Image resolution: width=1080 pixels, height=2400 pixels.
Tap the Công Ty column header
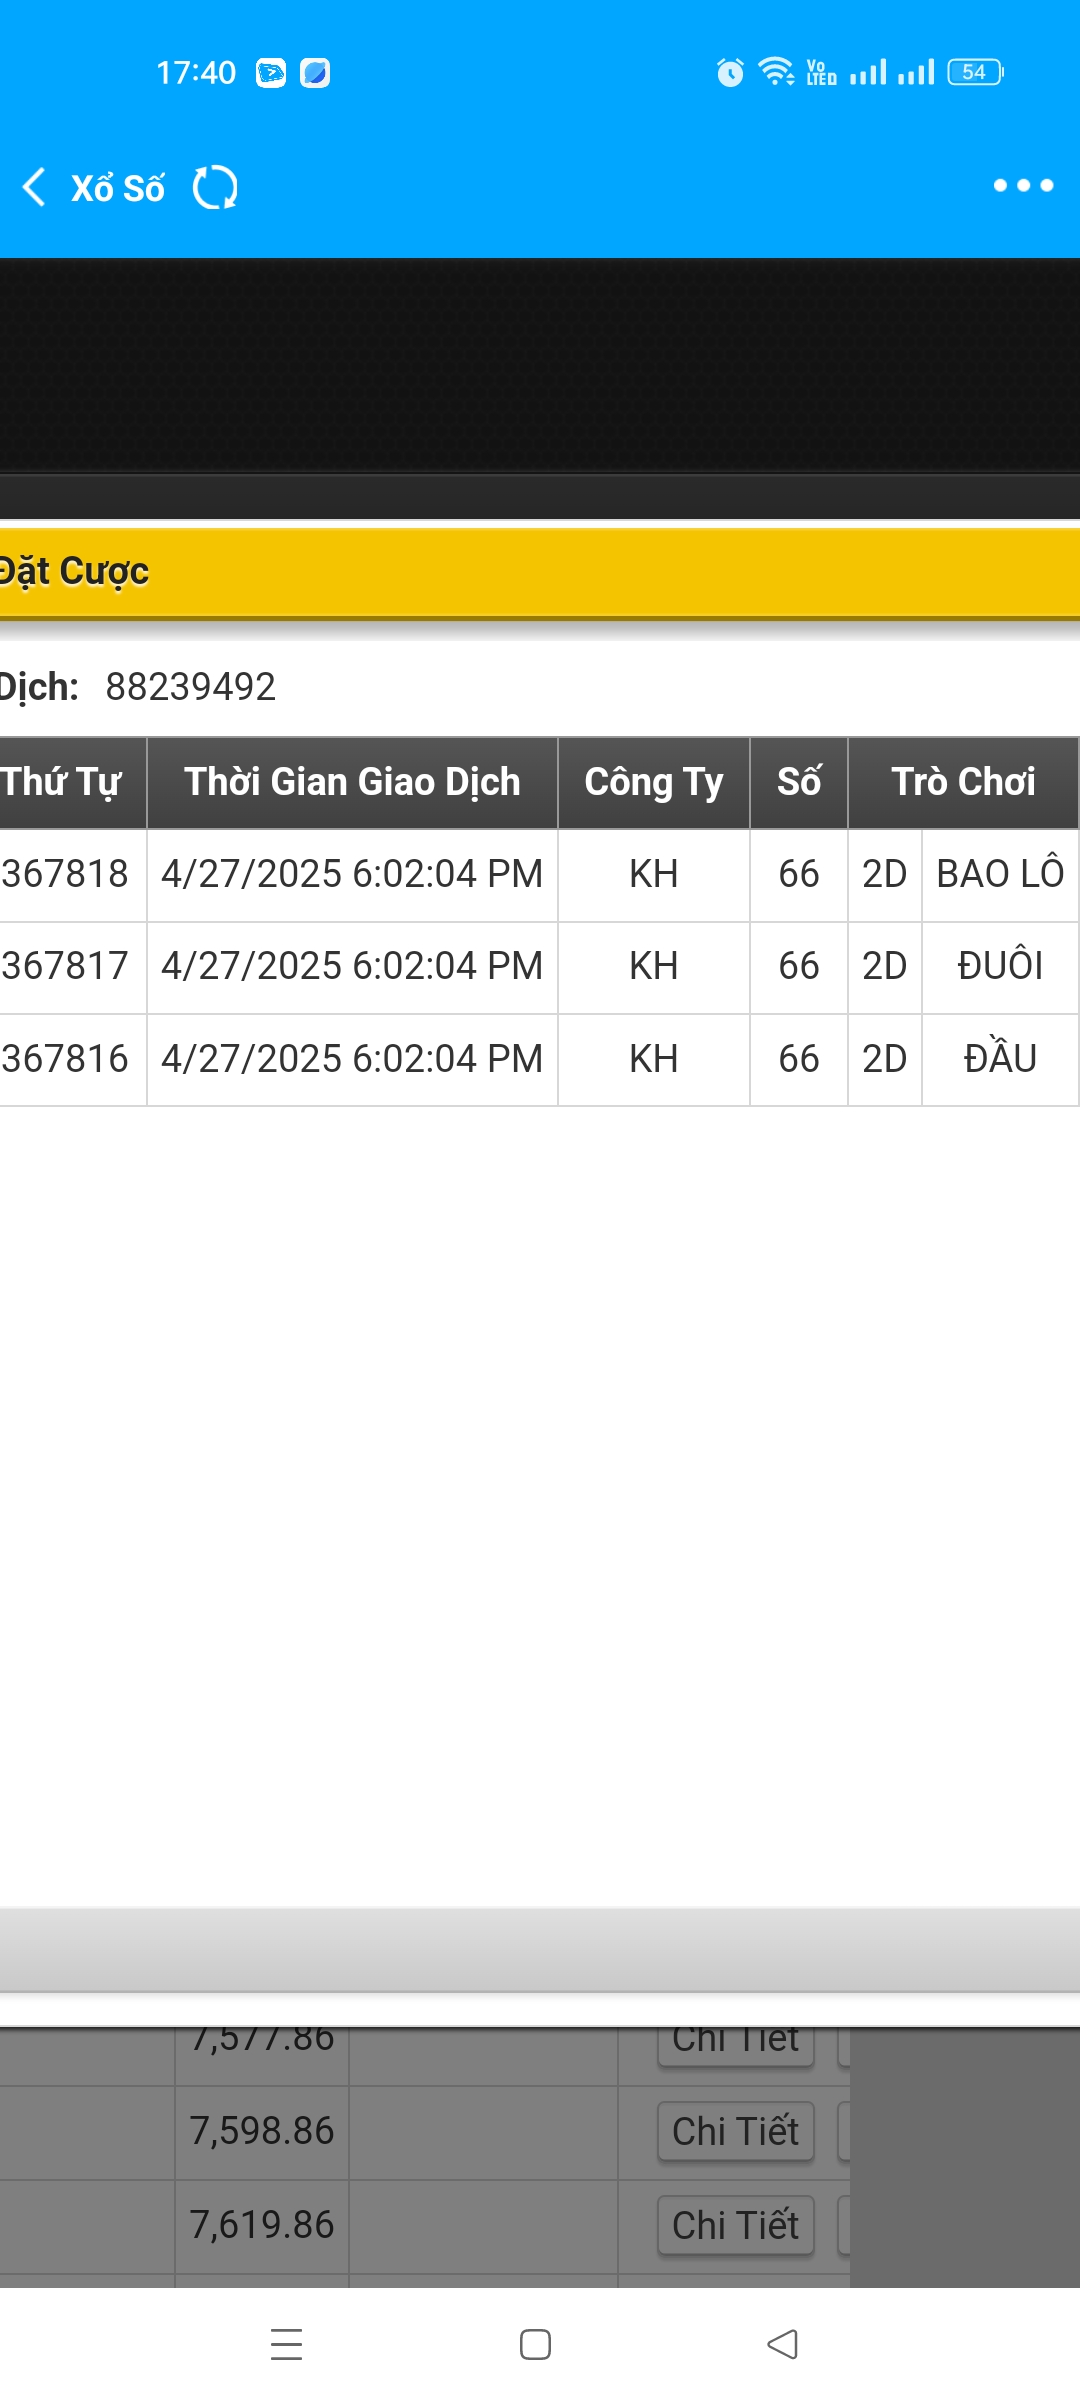[654, 783]
